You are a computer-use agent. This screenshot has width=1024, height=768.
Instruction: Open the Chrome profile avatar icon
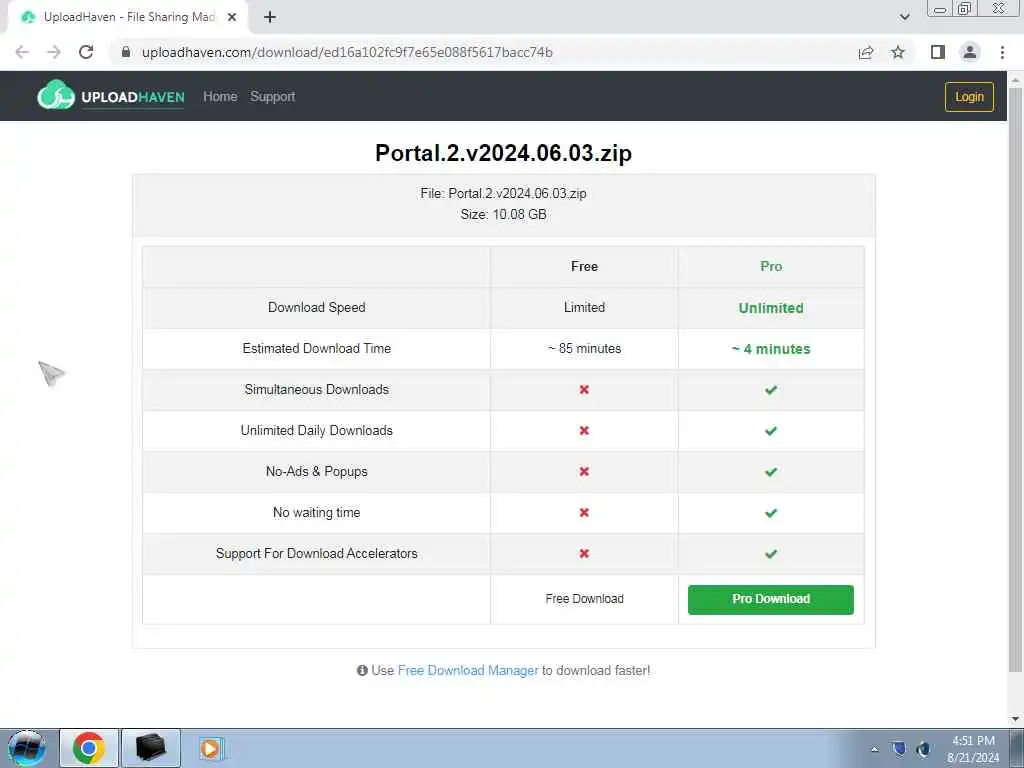click(970, 52)
